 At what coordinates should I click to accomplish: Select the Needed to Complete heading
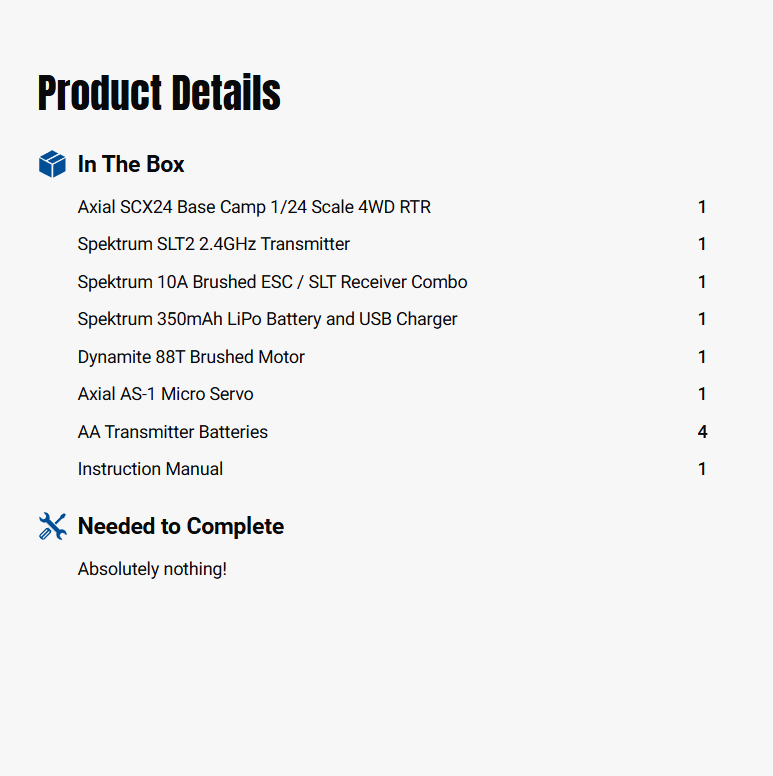181,526
